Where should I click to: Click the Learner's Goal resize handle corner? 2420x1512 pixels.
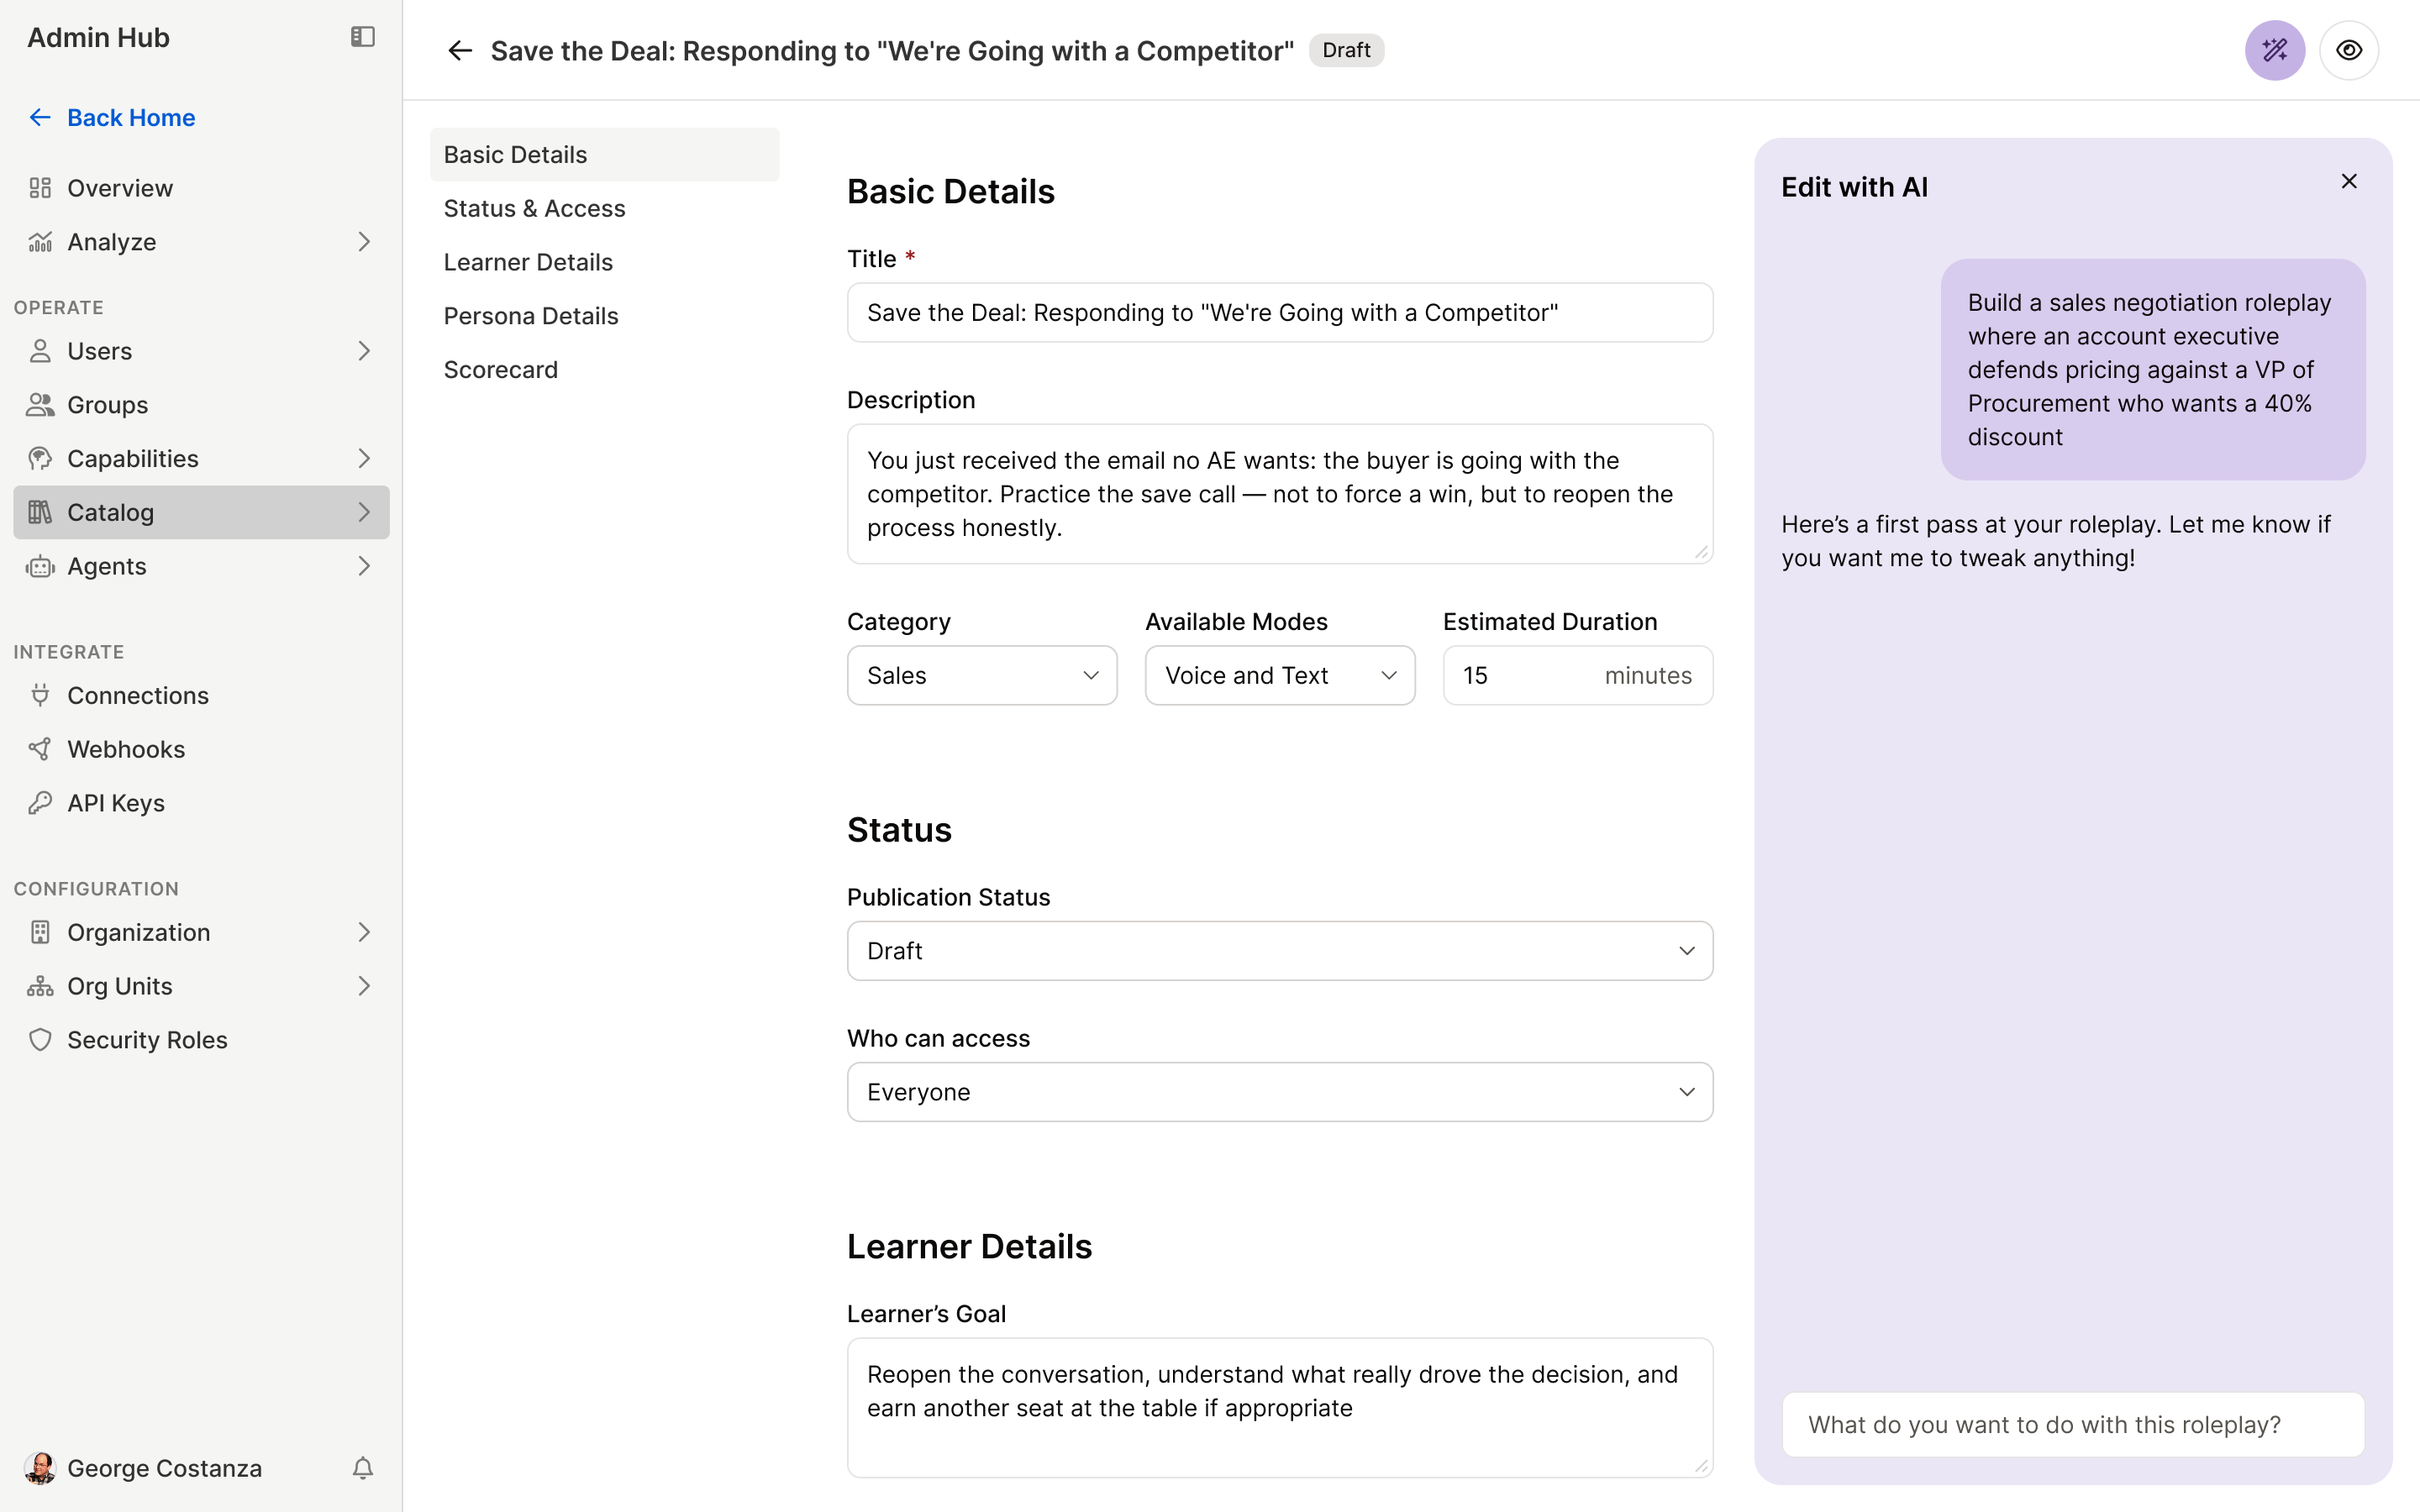(1701, 1466)
